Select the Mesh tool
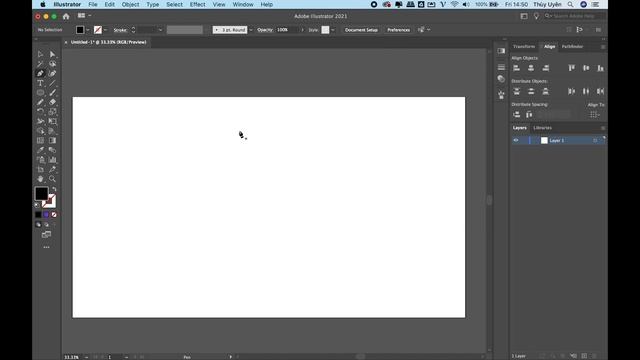 tap(40, 141)
